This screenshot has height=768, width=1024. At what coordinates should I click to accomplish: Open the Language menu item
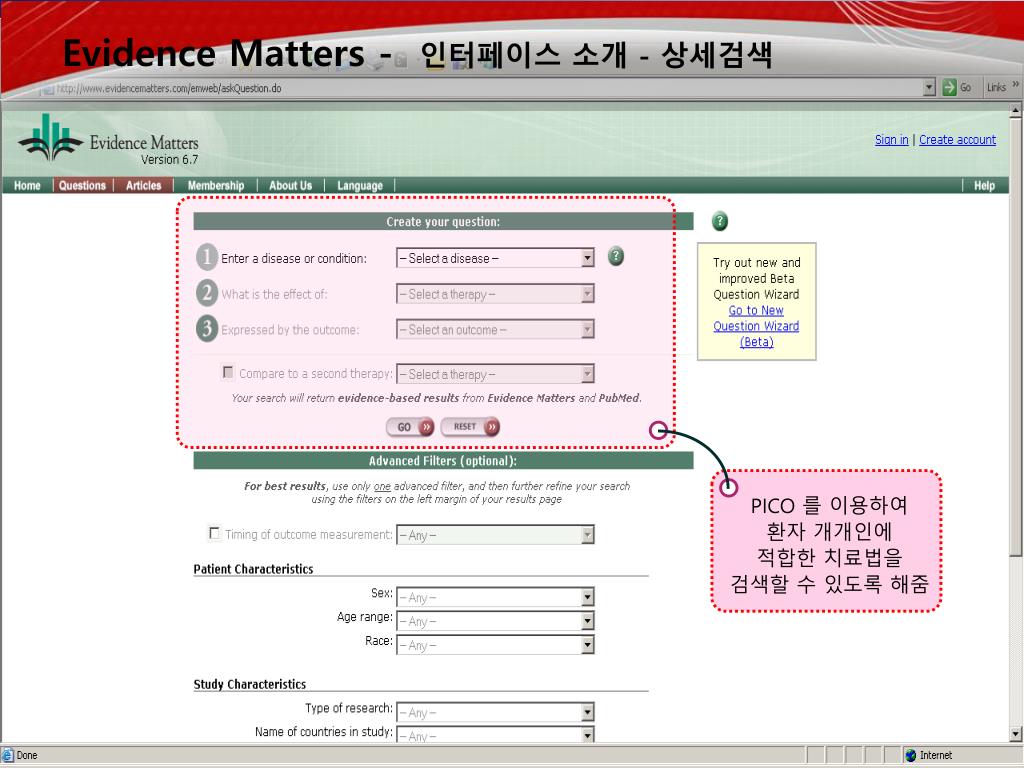coord(360,185)
